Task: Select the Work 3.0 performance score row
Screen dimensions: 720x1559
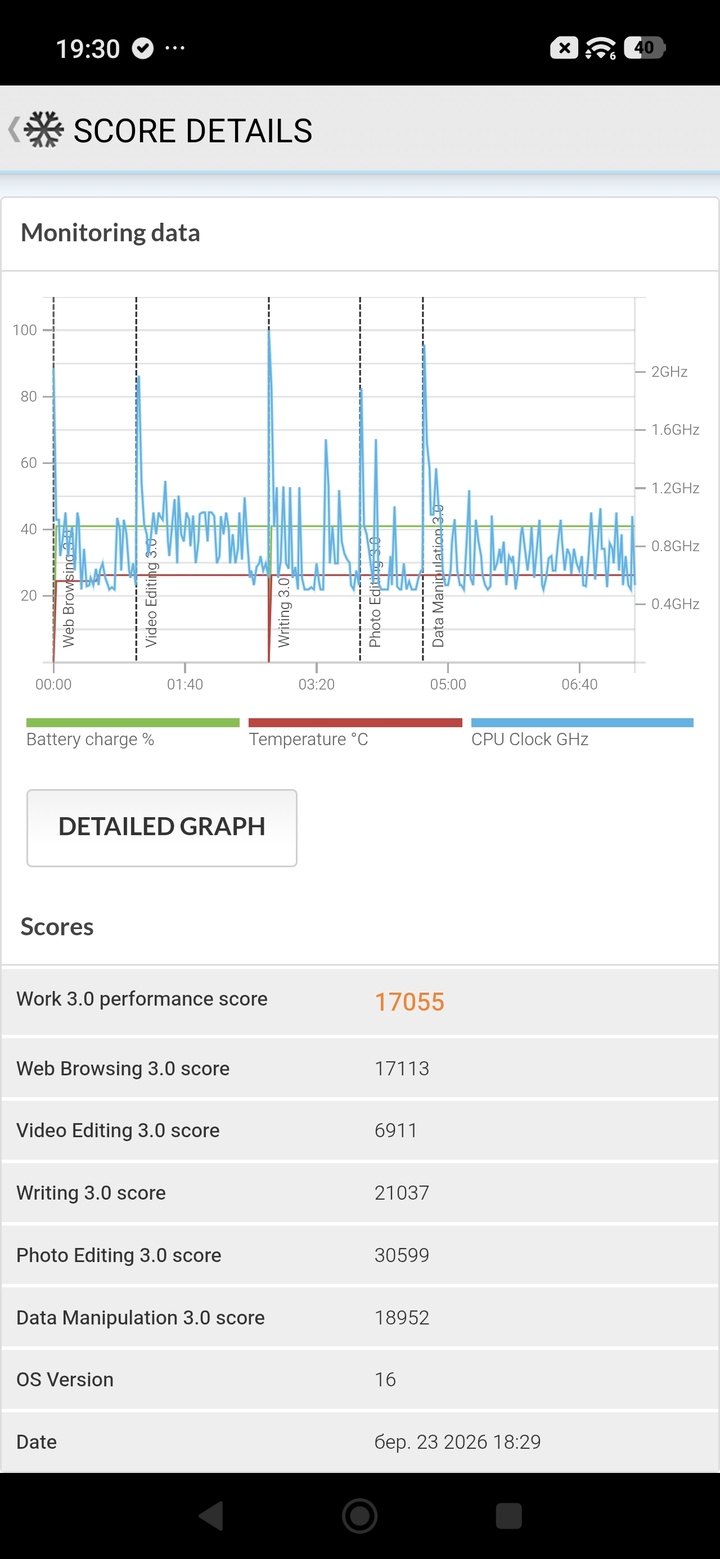Action: coord(360,1001)
